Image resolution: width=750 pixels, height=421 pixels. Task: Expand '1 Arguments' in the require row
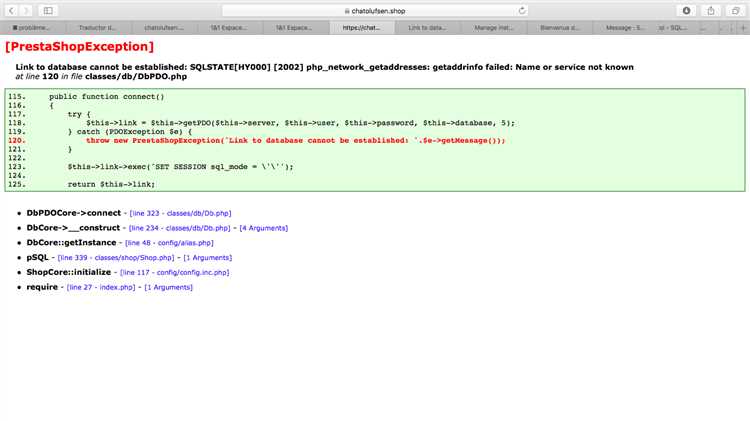(x=168, y=288)
